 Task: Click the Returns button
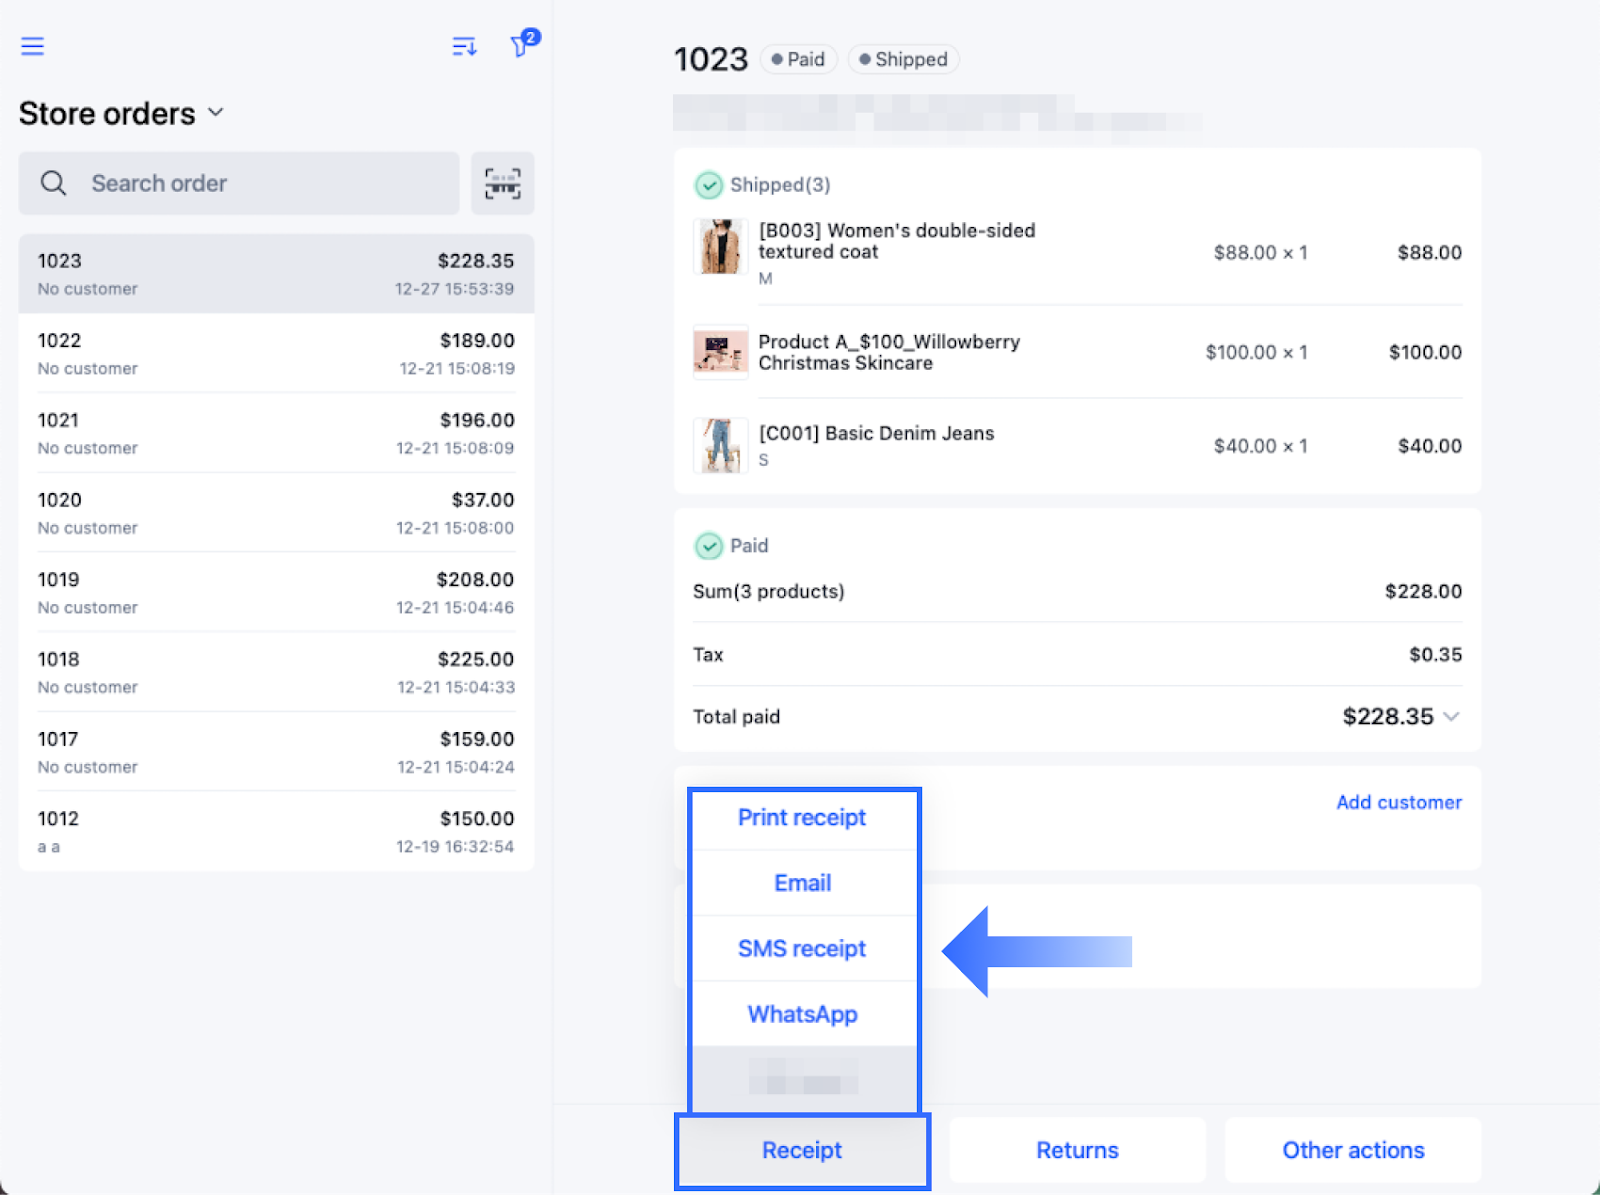1077,1151
